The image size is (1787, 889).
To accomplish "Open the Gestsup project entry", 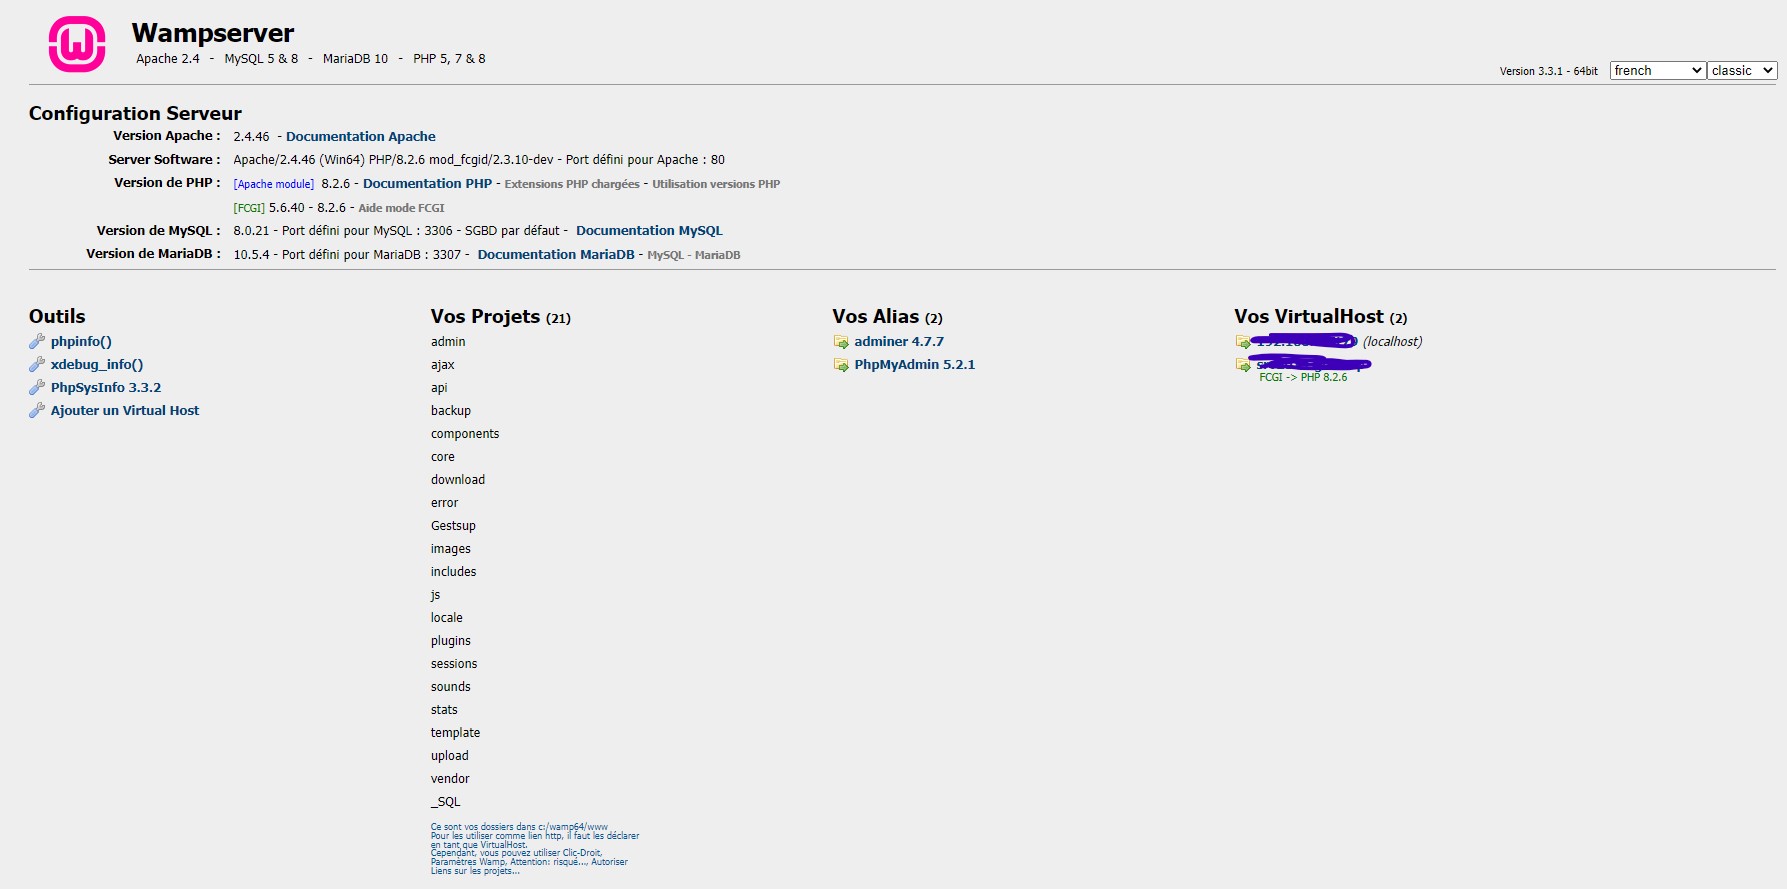I will (453, 526).
